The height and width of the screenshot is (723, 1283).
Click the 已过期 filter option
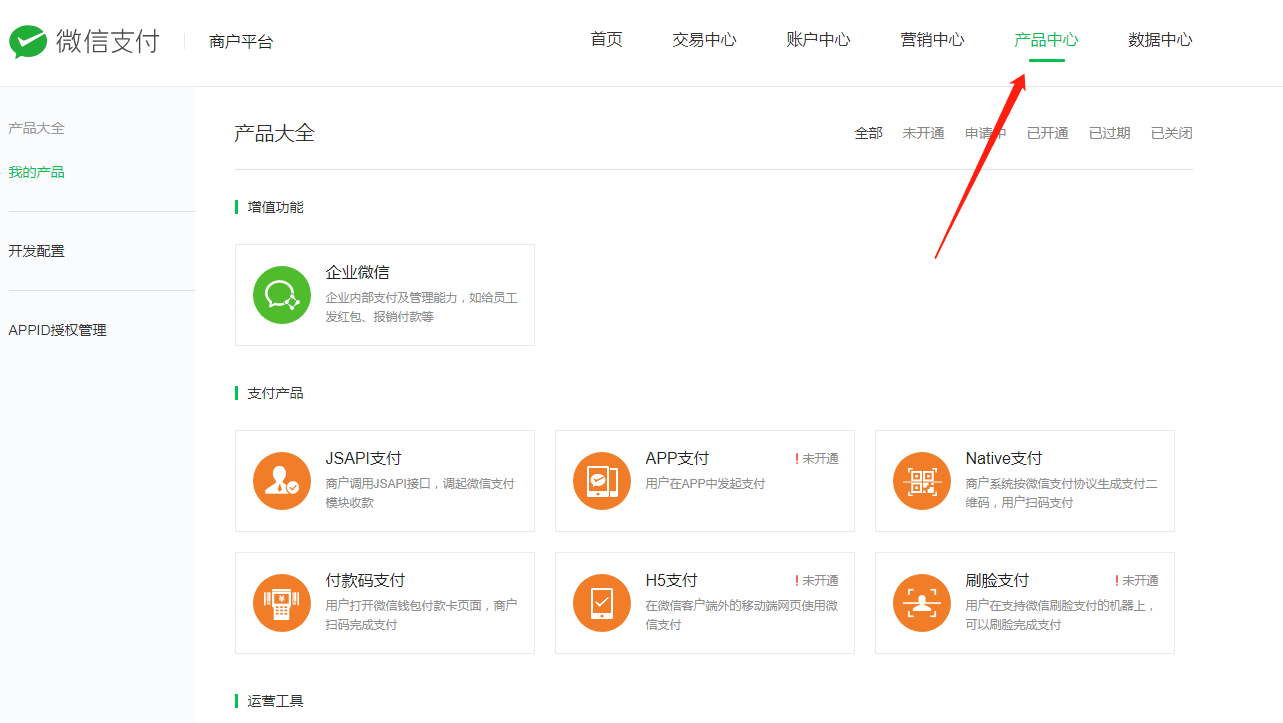[x=1108, y=132]
